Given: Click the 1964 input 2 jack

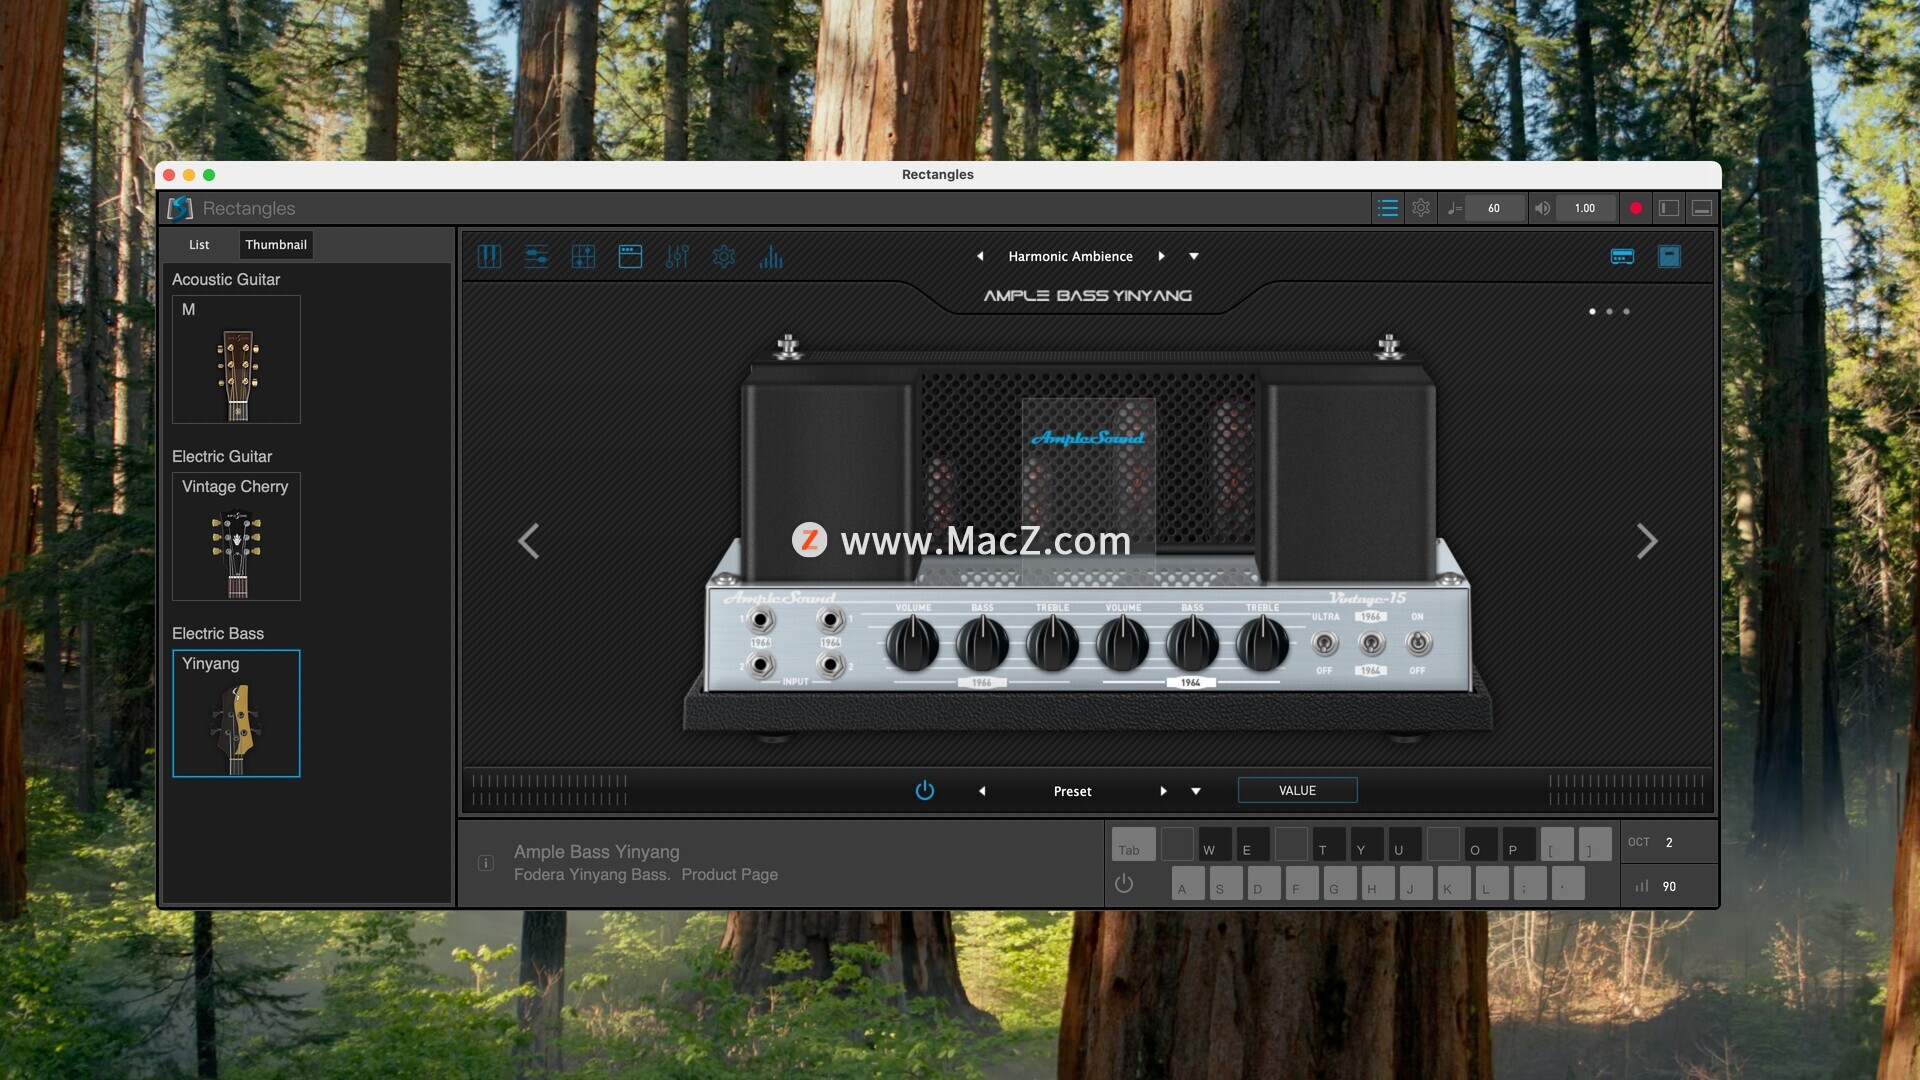Looking at the screenshot, I should click(830, 665).
